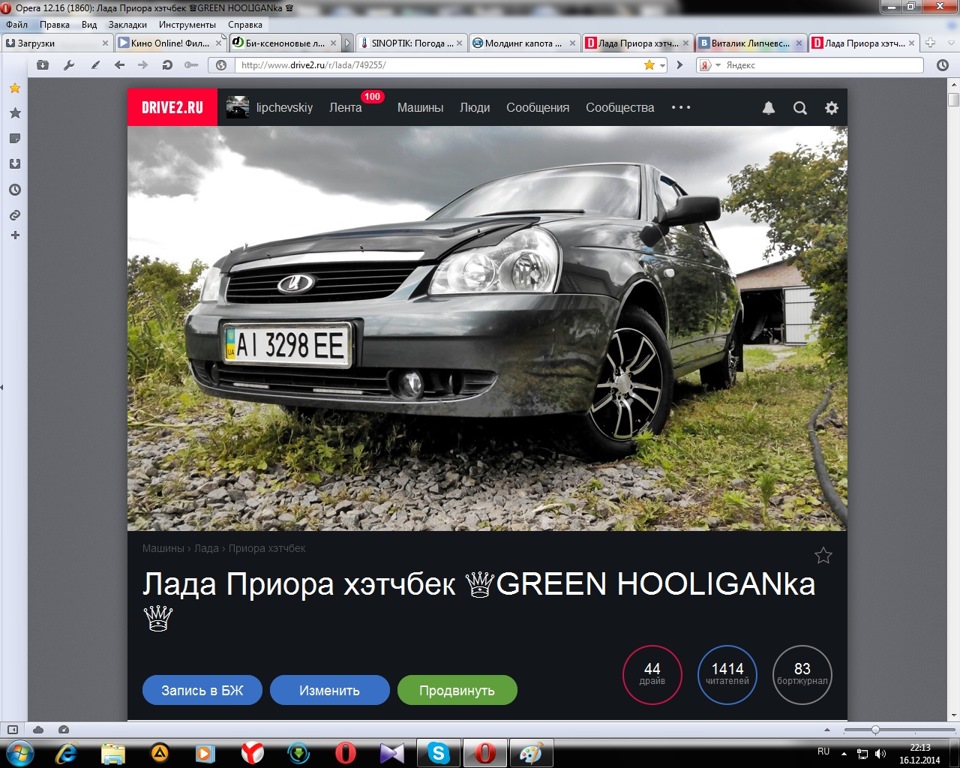Click the 1414 читателей circle
The image size is (960, 768).
[x=727, y=674]
